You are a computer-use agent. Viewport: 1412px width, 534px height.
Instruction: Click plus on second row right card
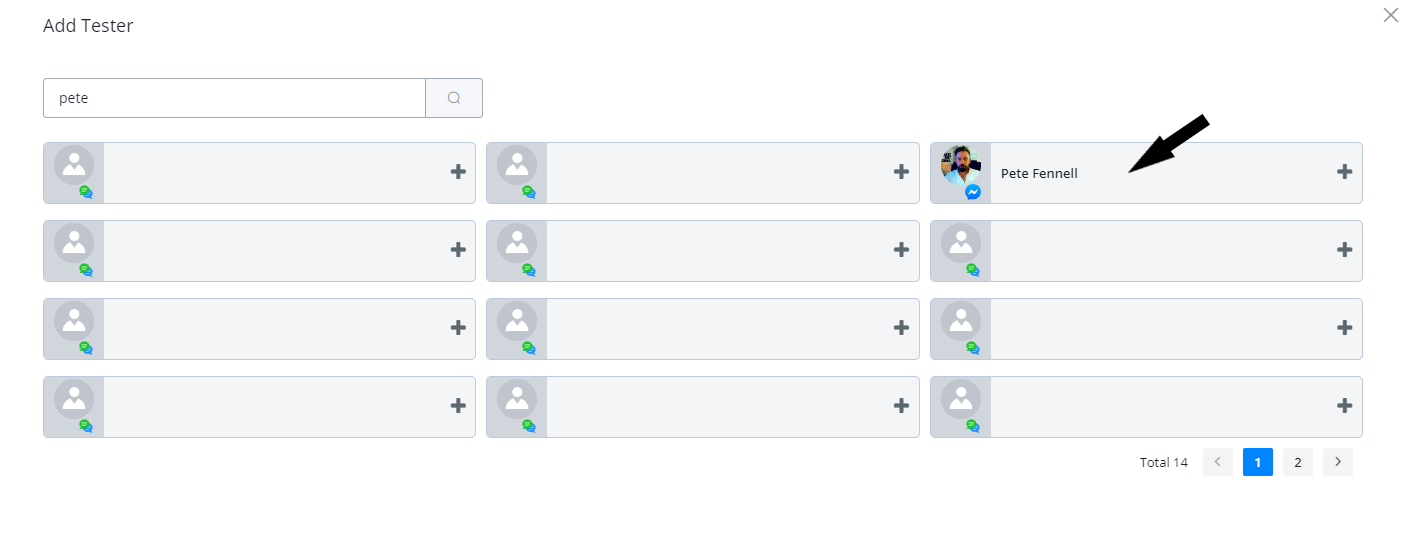(x=1345, y=250)
